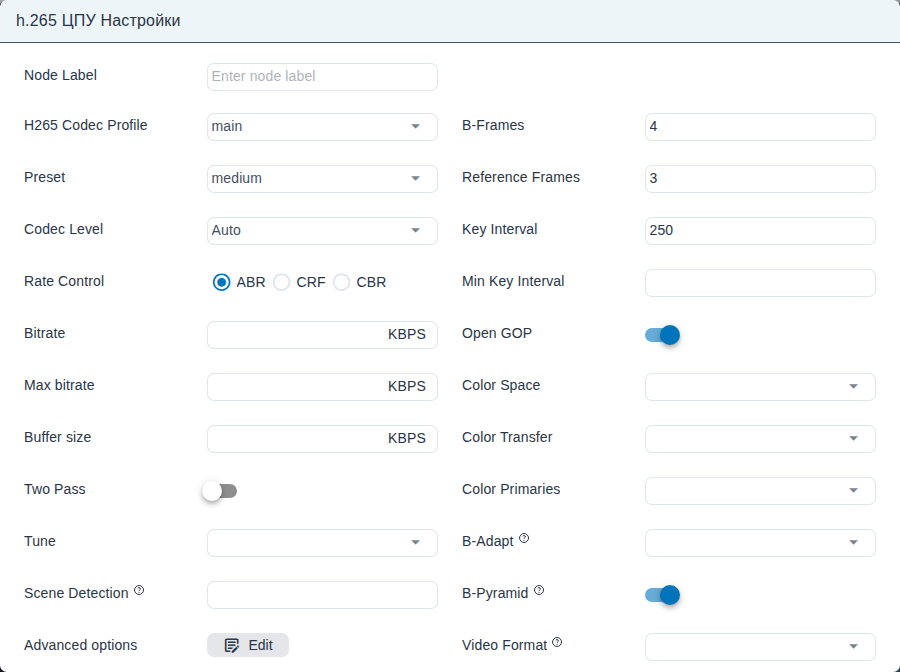
Task: Click the Video Format help question icon
Action: 557,642
